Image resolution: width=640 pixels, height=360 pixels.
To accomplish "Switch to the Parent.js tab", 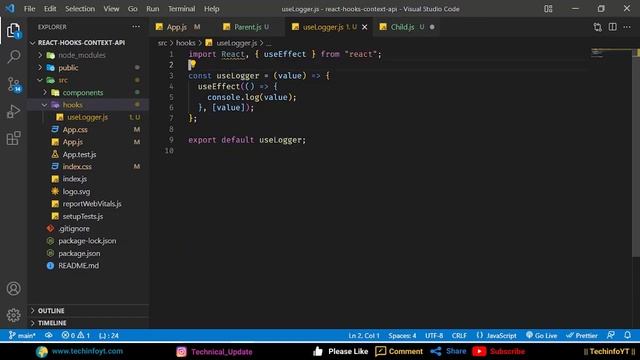I will pos(251,27).
